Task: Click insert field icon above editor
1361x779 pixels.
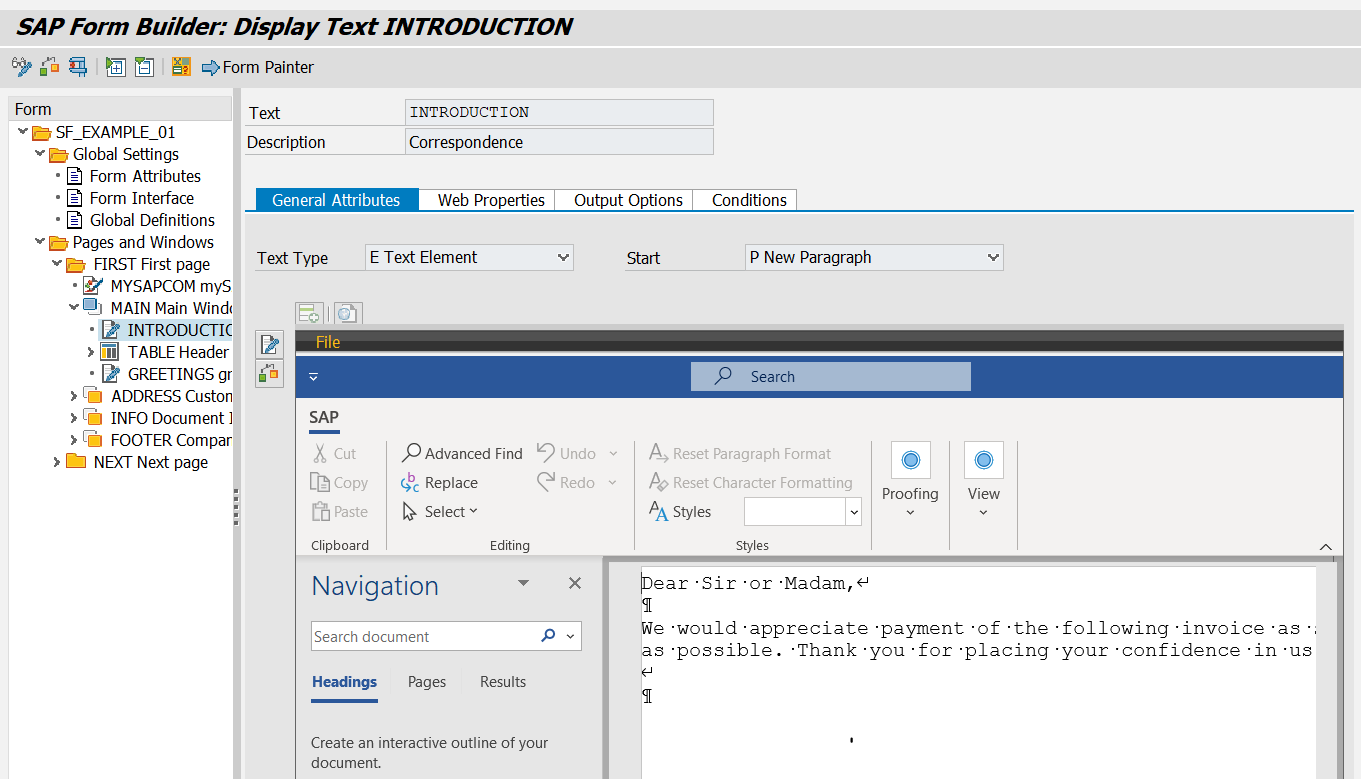Action: click(309, 313)
